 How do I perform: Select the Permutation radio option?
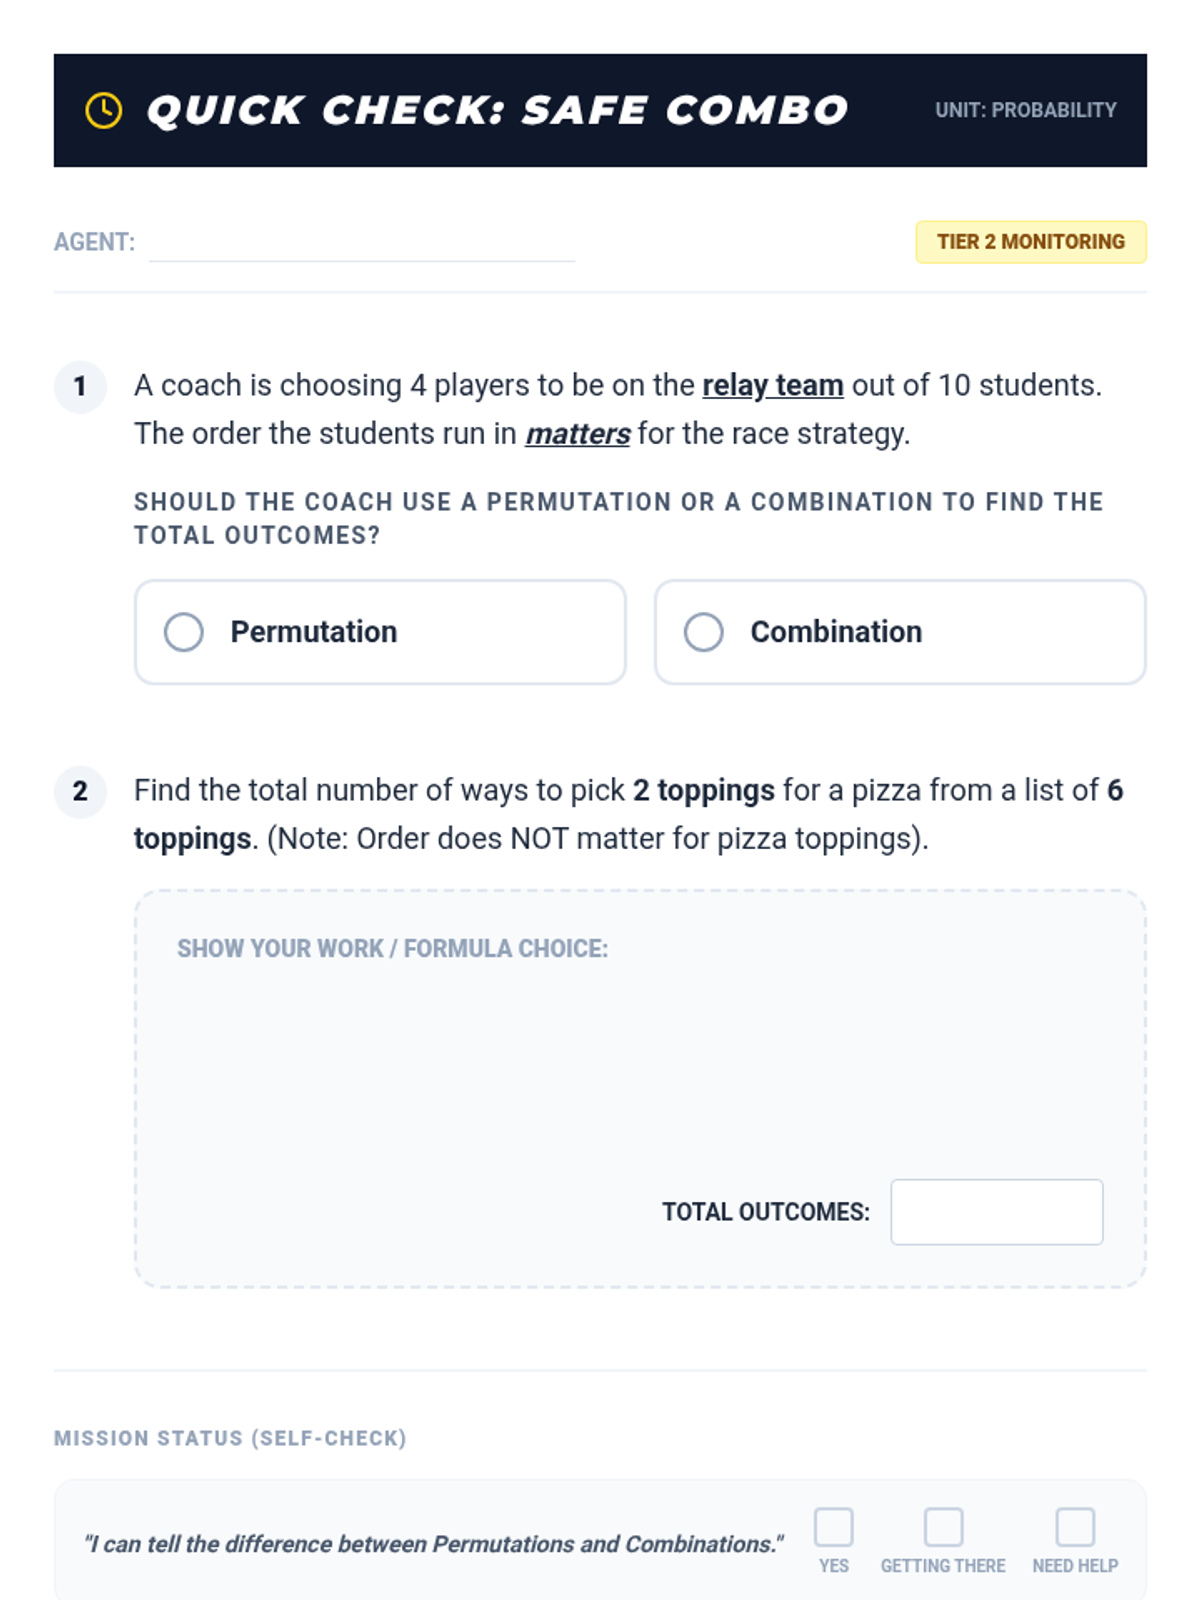click(x=184, y=632)
